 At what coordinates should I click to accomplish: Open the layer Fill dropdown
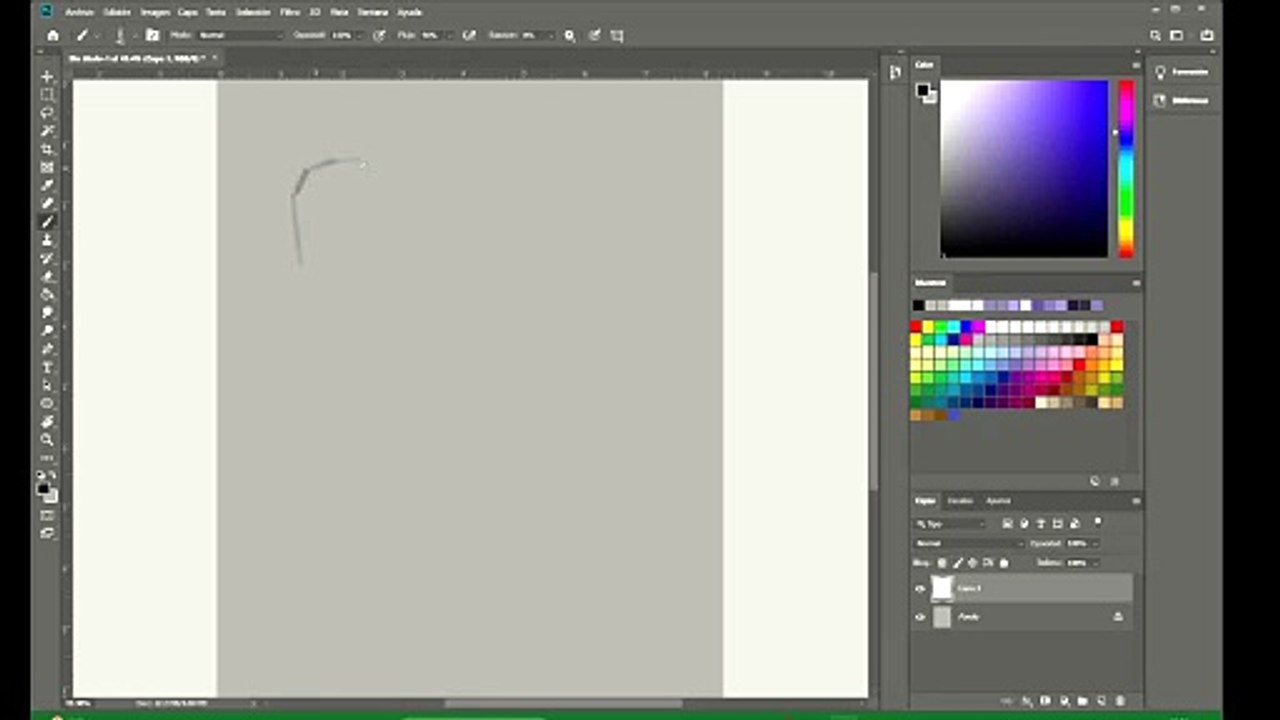pos(1095,563)
